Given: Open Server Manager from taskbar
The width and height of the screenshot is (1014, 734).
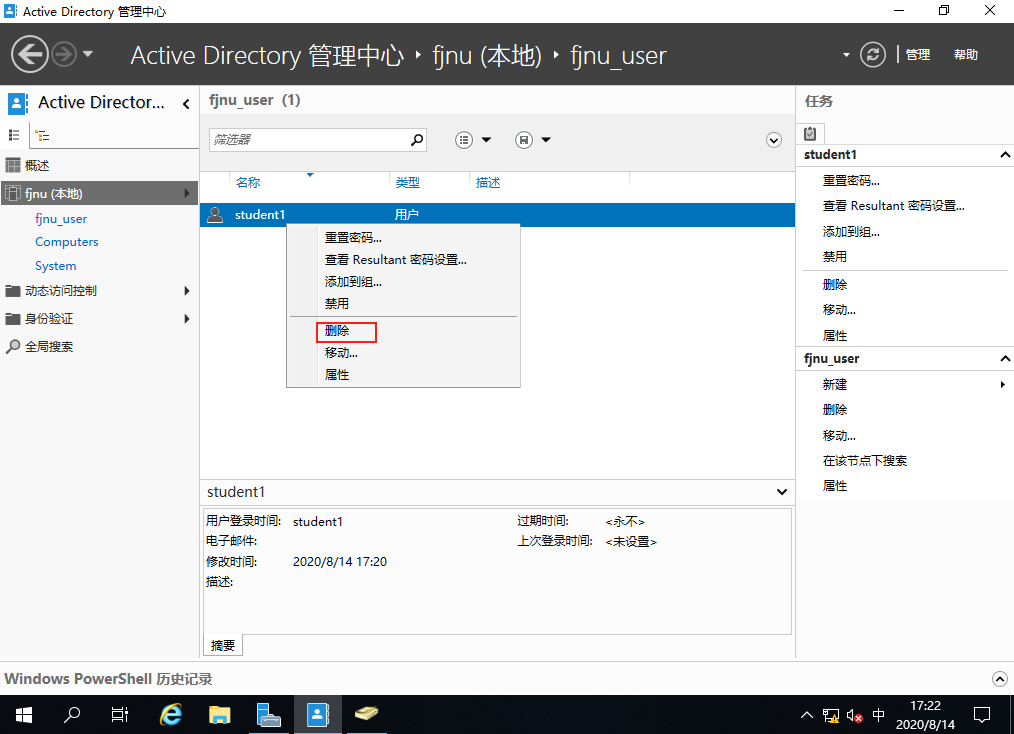Looking at the screenshot, I should [x=268, y=715].
